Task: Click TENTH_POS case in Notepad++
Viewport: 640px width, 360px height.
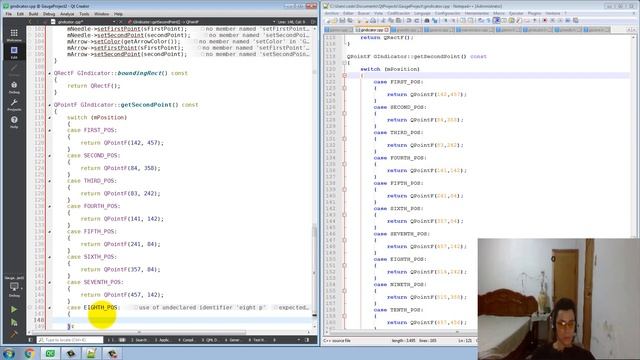Action: [398, 310]
